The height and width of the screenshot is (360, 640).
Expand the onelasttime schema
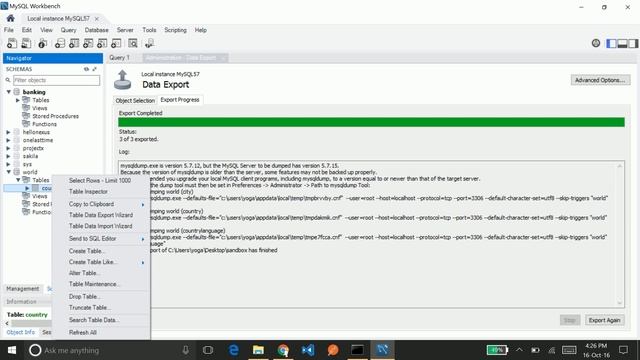point(8,140)
